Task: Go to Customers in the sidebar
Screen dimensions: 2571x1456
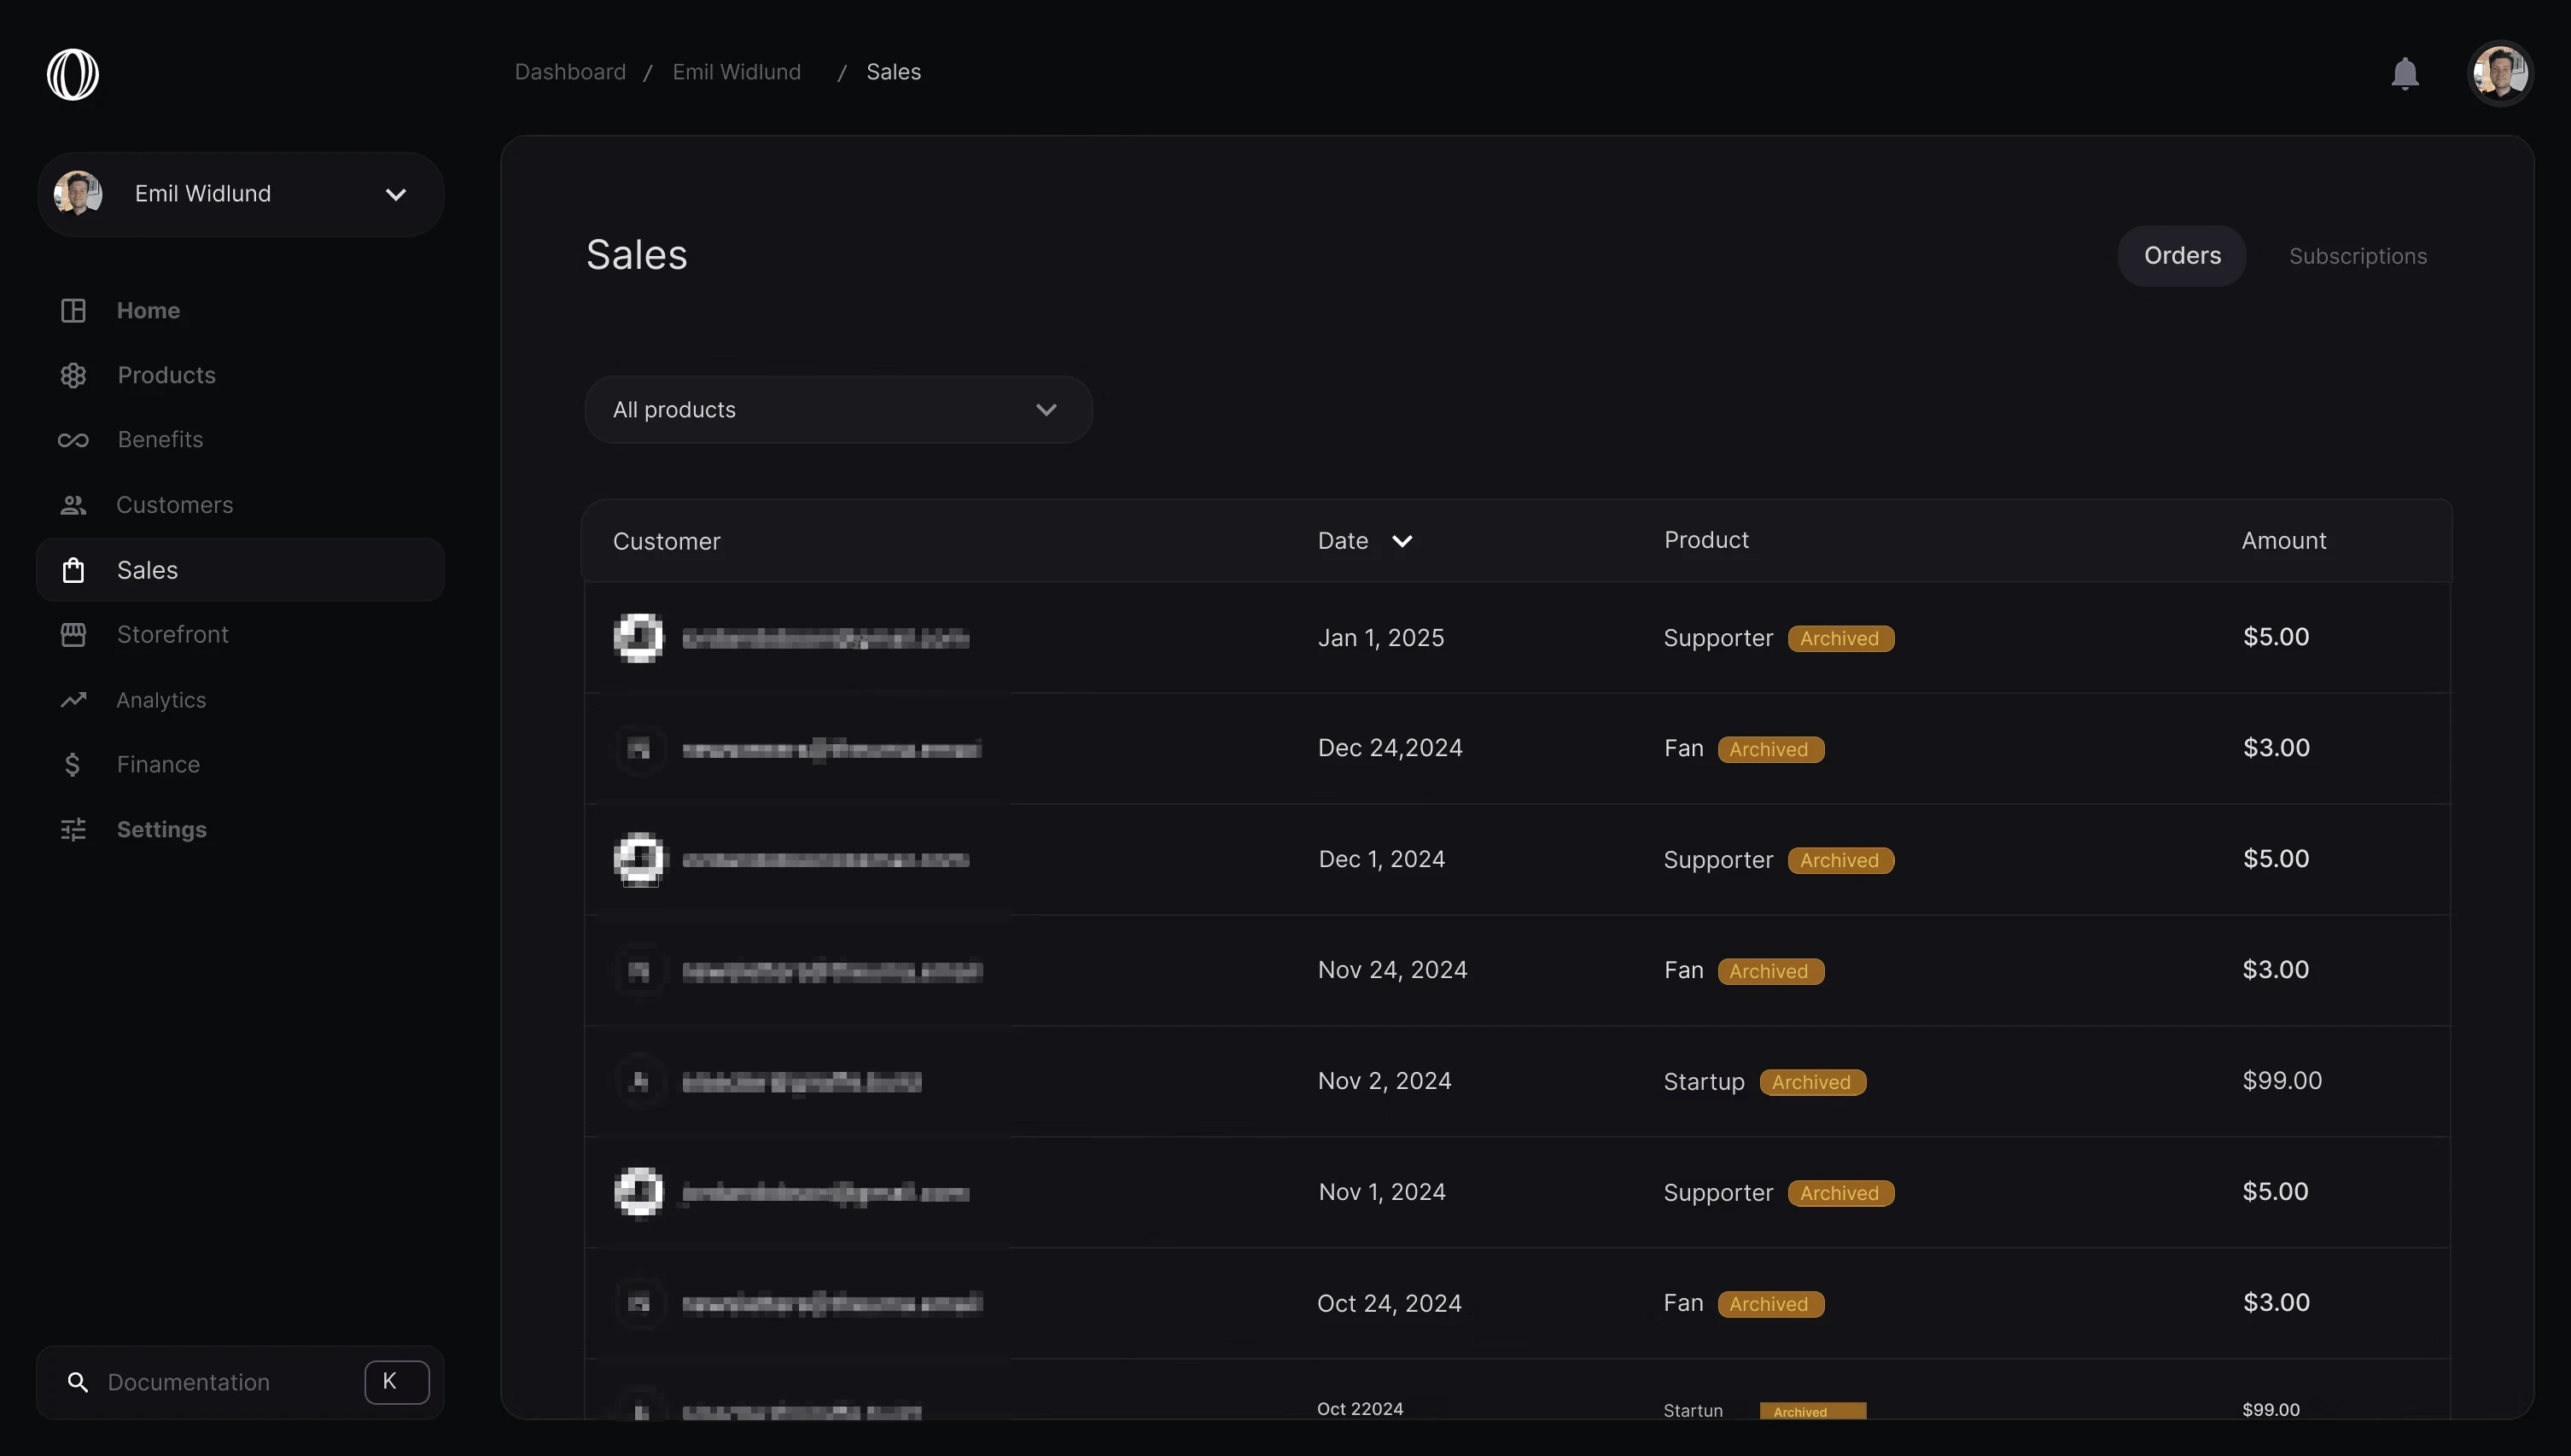Action: click(174, 505)
